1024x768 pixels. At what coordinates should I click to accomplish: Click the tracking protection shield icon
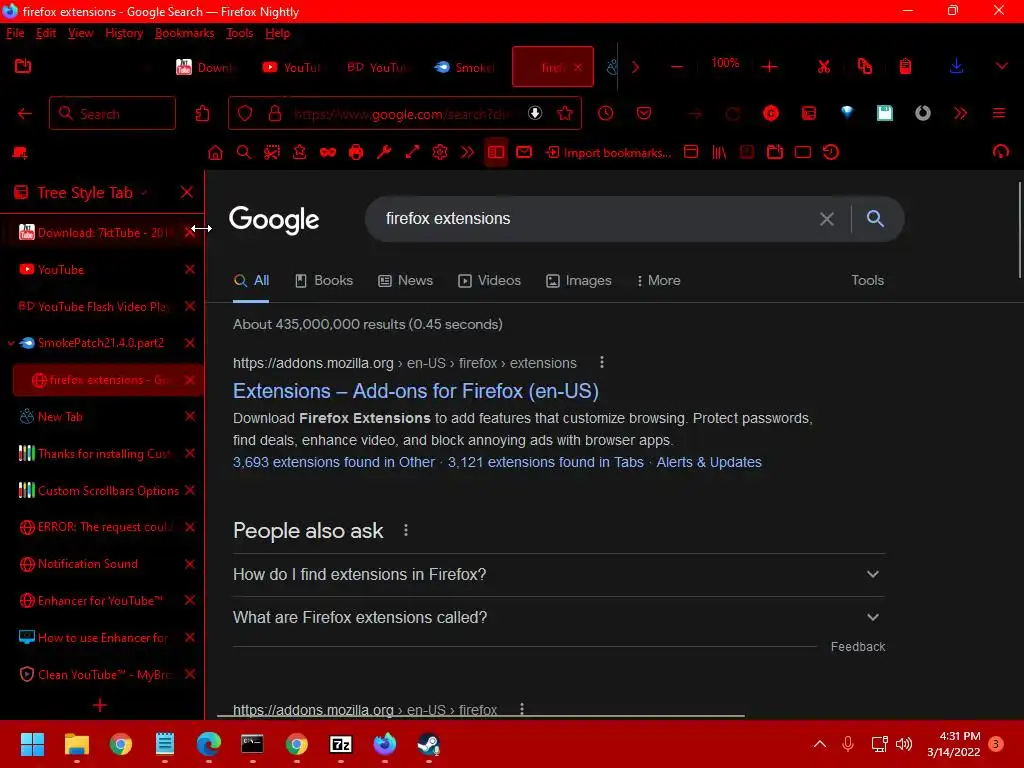point(245,114)
